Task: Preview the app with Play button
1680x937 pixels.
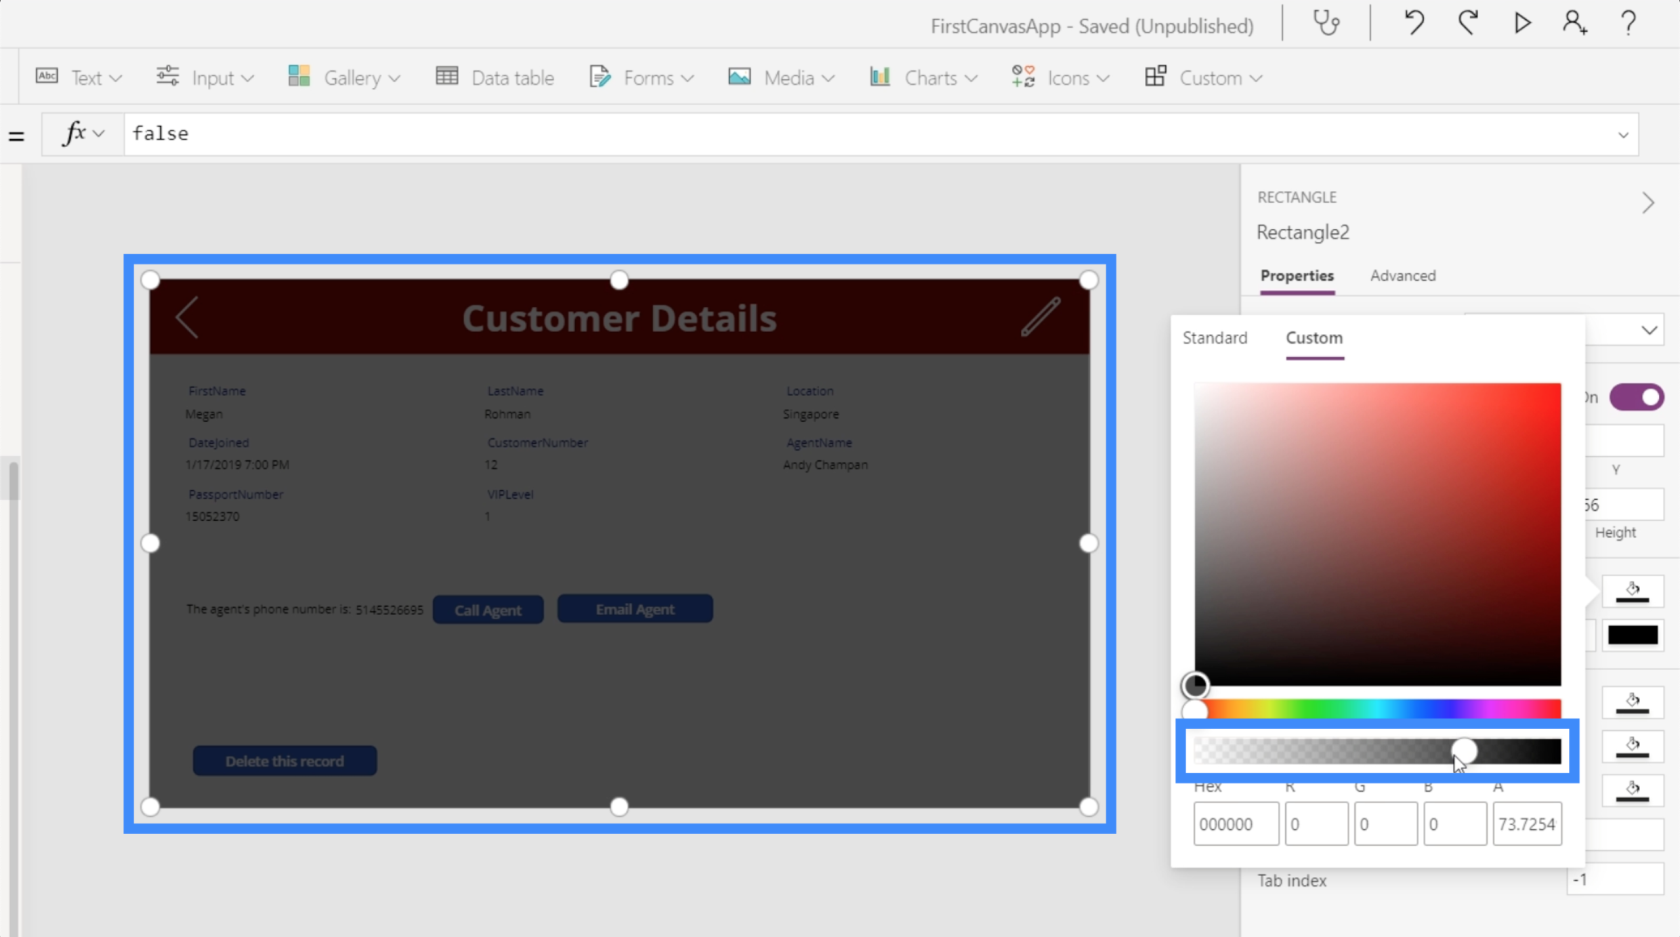Action: [x=1522, y=23]
